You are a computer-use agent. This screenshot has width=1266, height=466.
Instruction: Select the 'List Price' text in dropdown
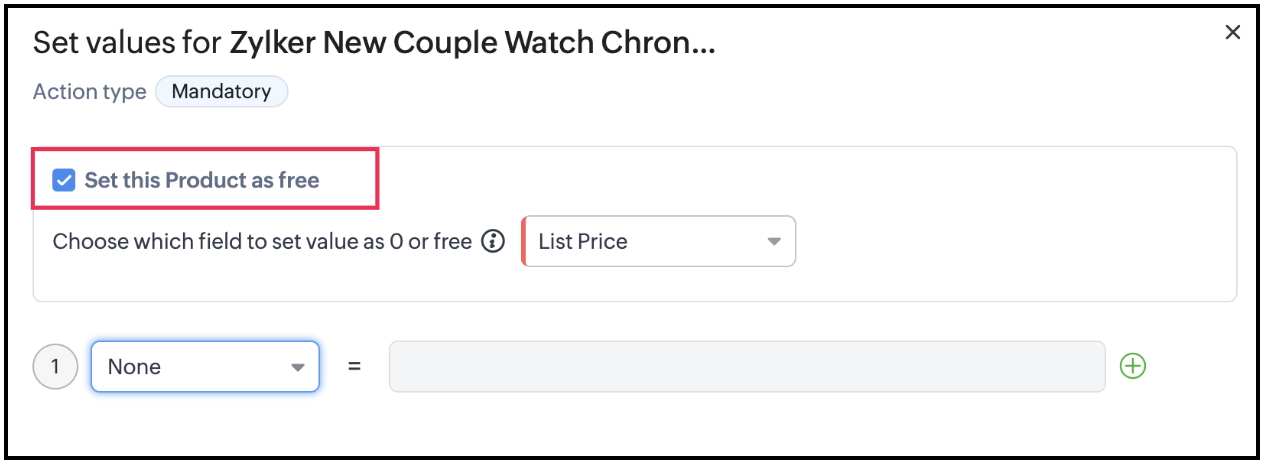coord(583,241)
